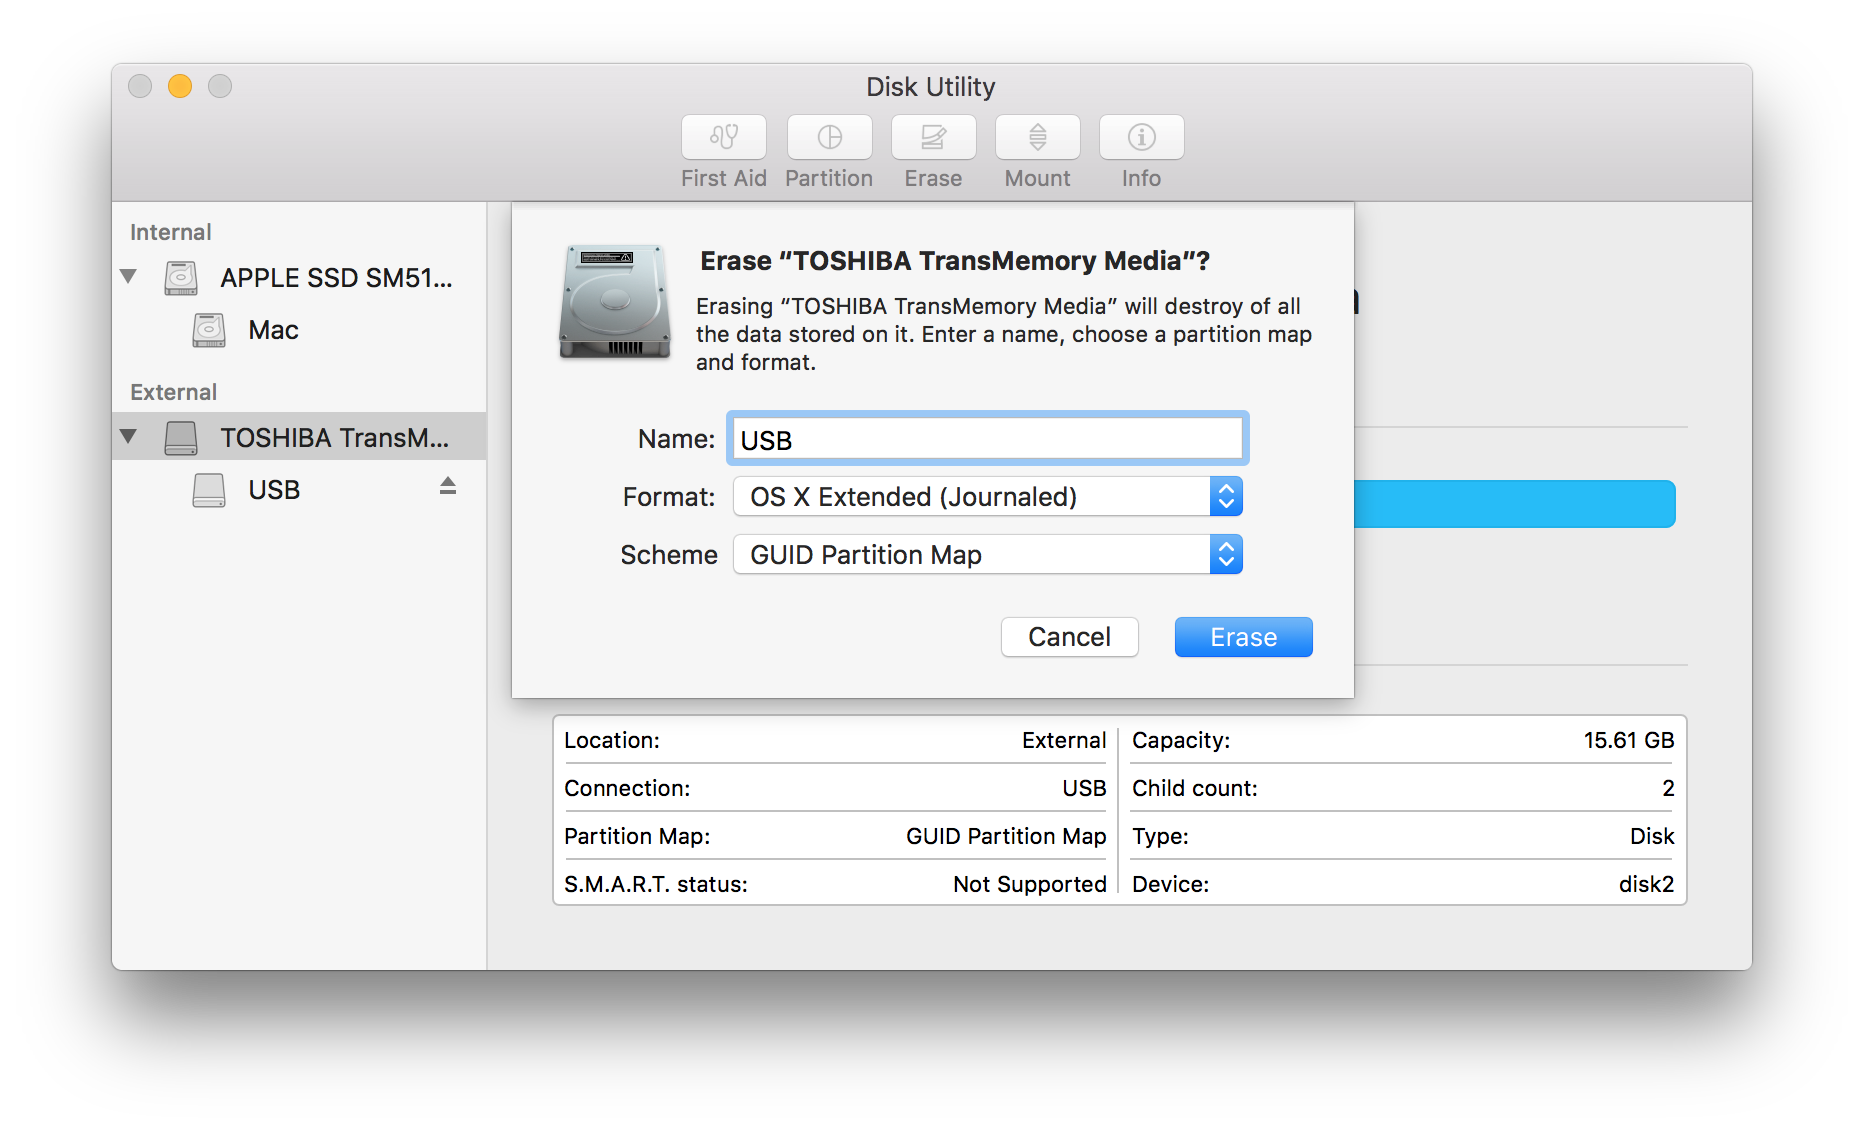Select the USB volume in sidebar
1864x1130 pixels.
point(273,490)
